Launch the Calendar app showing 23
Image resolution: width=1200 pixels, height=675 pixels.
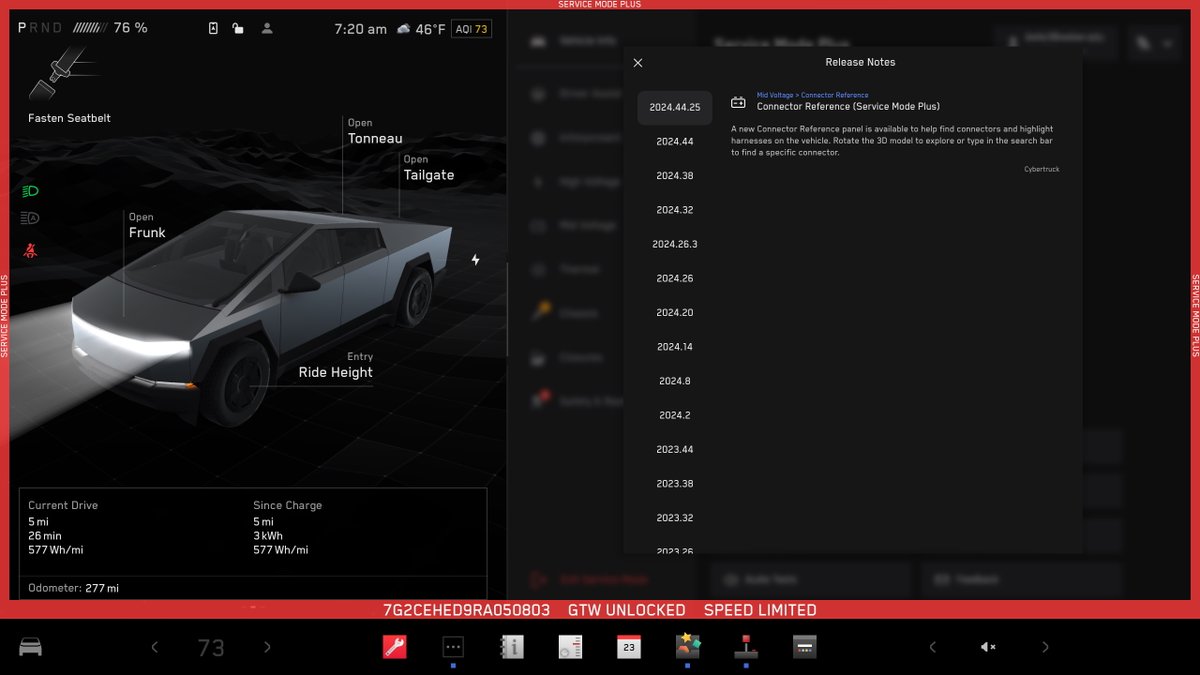tap(628, 647)
